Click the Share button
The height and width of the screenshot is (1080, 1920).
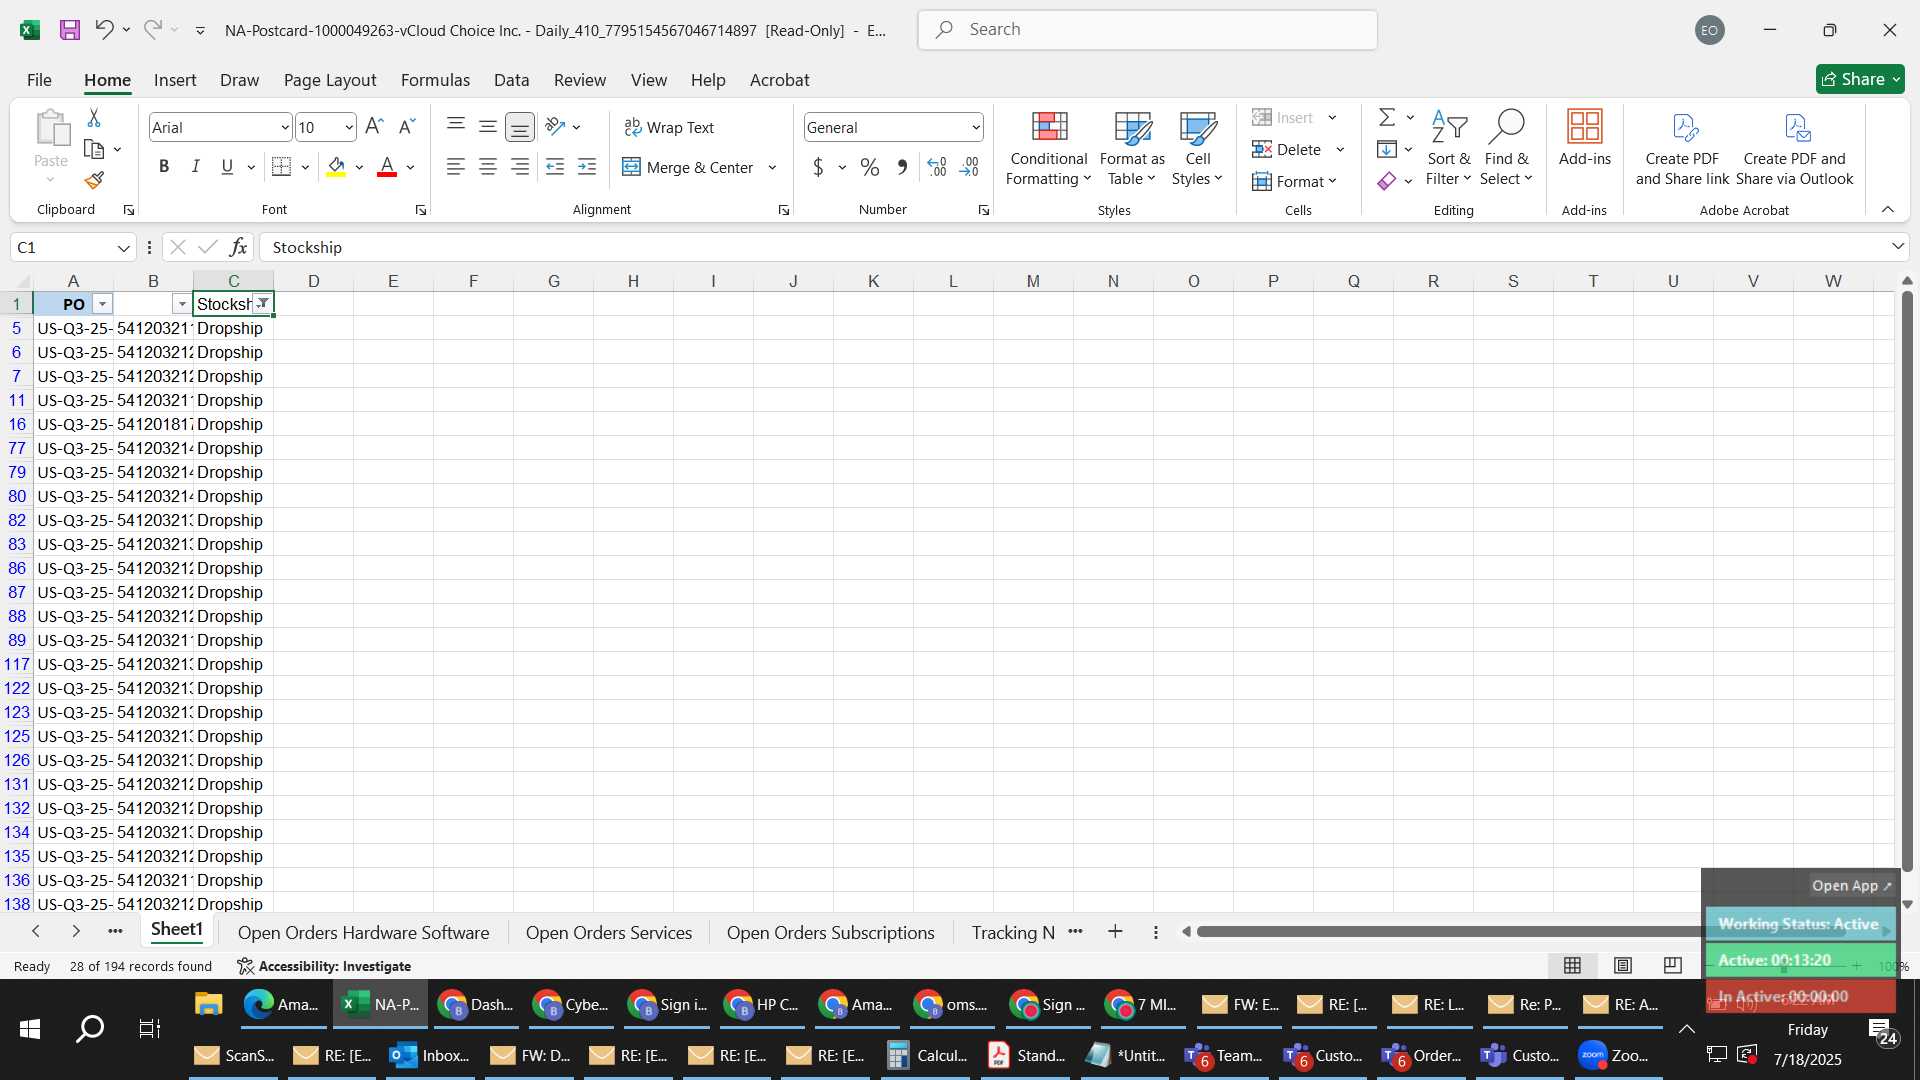[x=1860, y=79]
